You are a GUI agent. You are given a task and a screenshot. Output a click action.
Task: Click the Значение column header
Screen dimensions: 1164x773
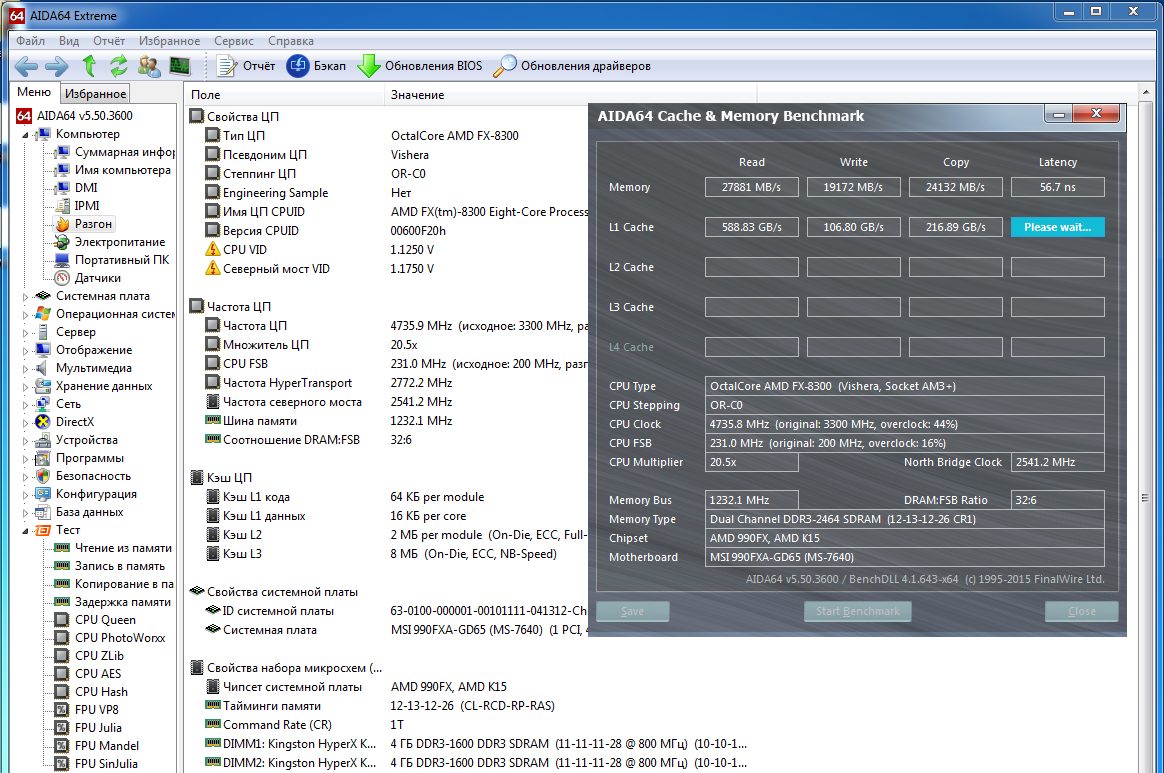pos(570,94)
